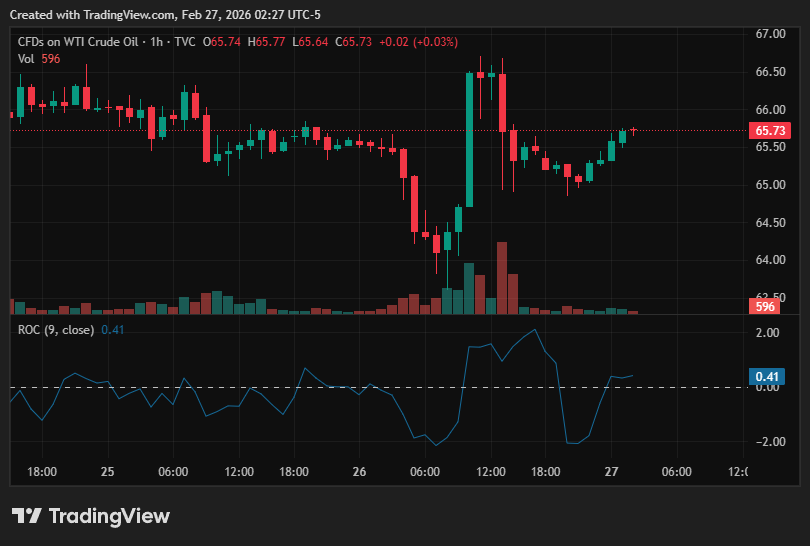
Task: Click the 64.00 price axis label
Action: tap(770, 260)
